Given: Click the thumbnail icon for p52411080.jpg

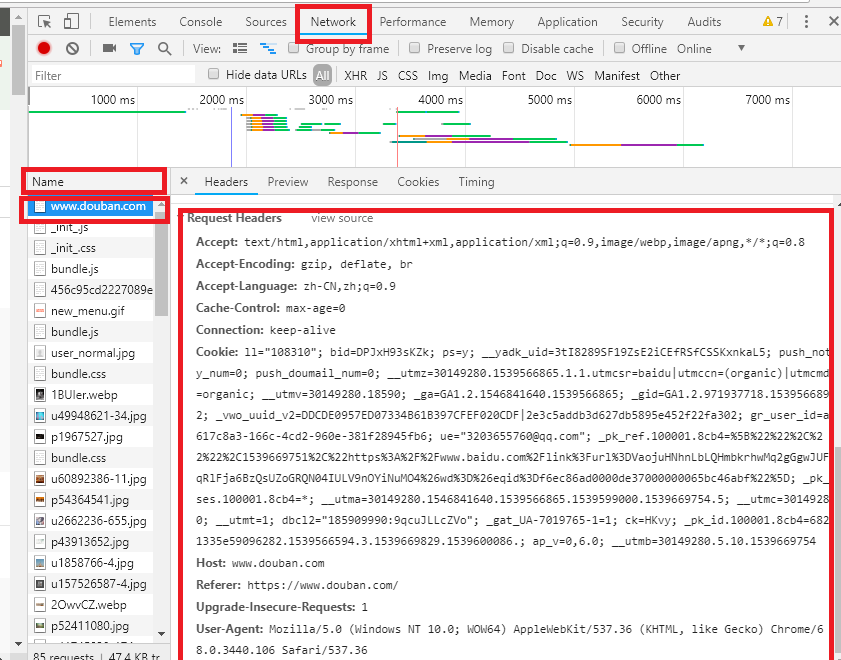Looking at the screenshot, I should [40, 625].
